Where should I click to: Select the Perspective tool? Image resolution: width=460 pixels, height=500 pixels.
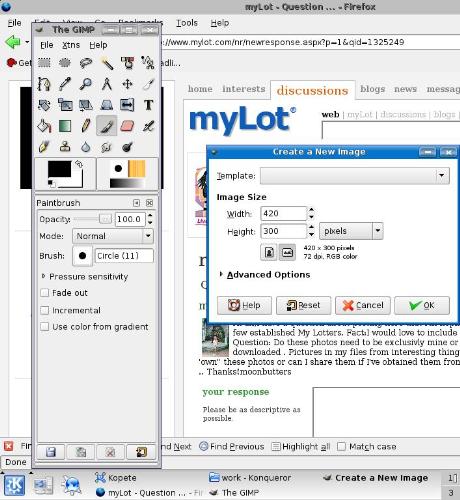tap(107, 105)
